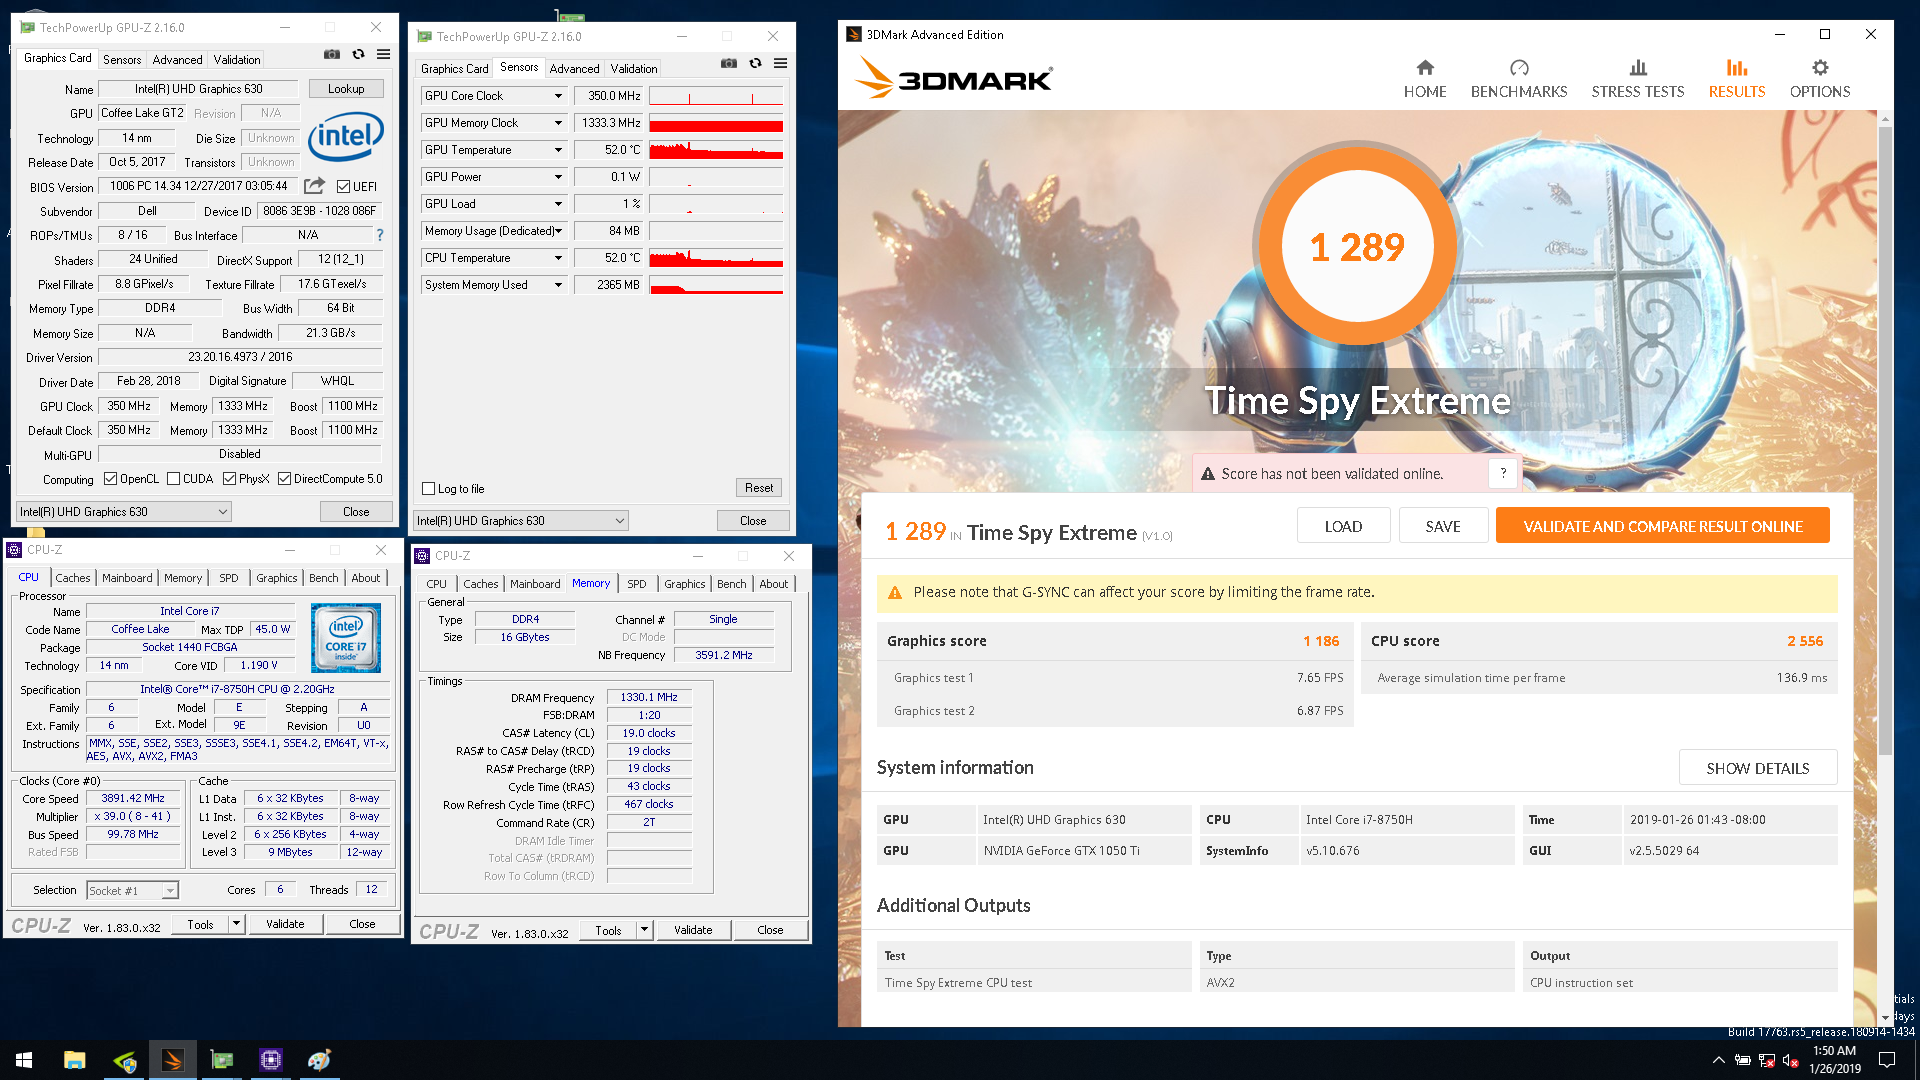Open the RESULTS section in 3DMark
The width and height of the screenshot is (1920, 1080).
pos(1736,79)
